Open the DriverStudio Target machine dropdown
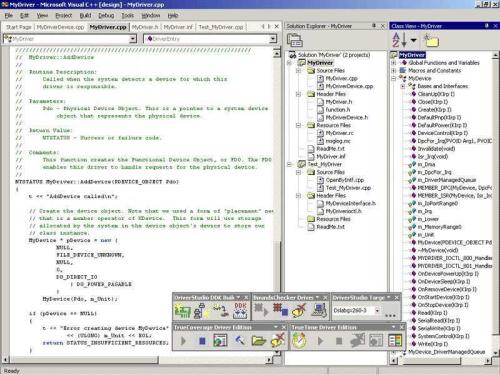This screenshot has height=375, width=500. pyautogui.click(x=377, y=311)
